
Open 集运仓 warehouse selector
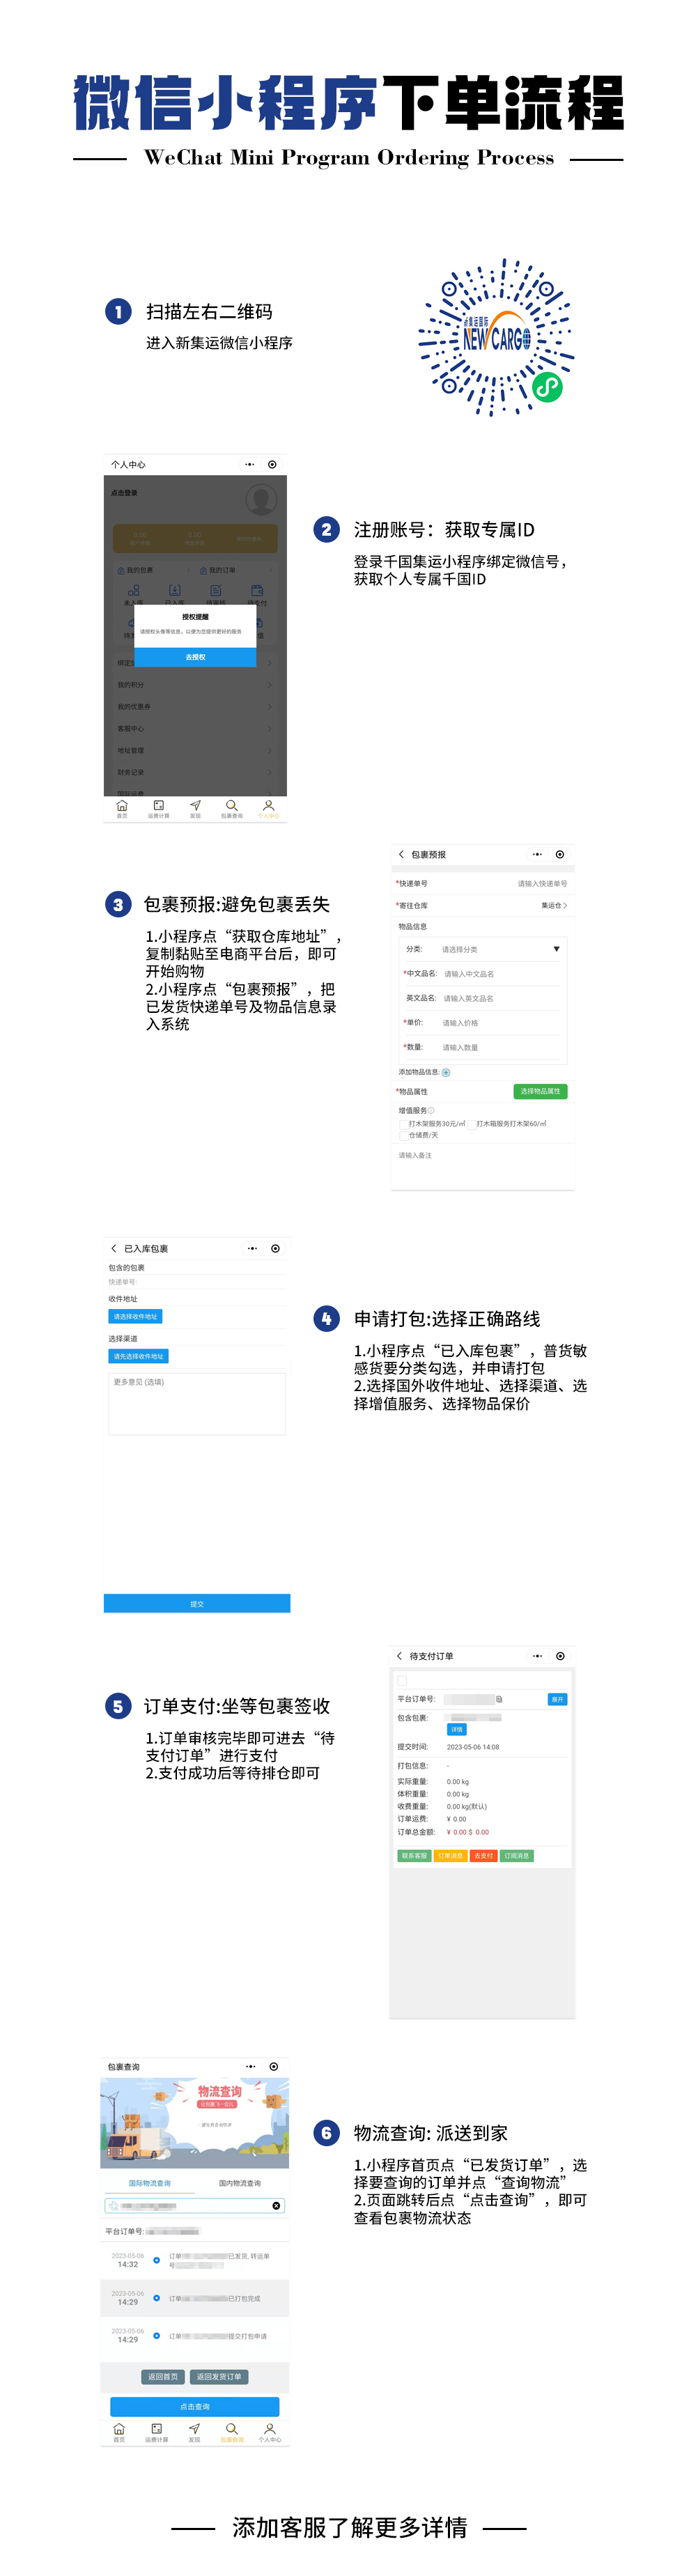554,906
